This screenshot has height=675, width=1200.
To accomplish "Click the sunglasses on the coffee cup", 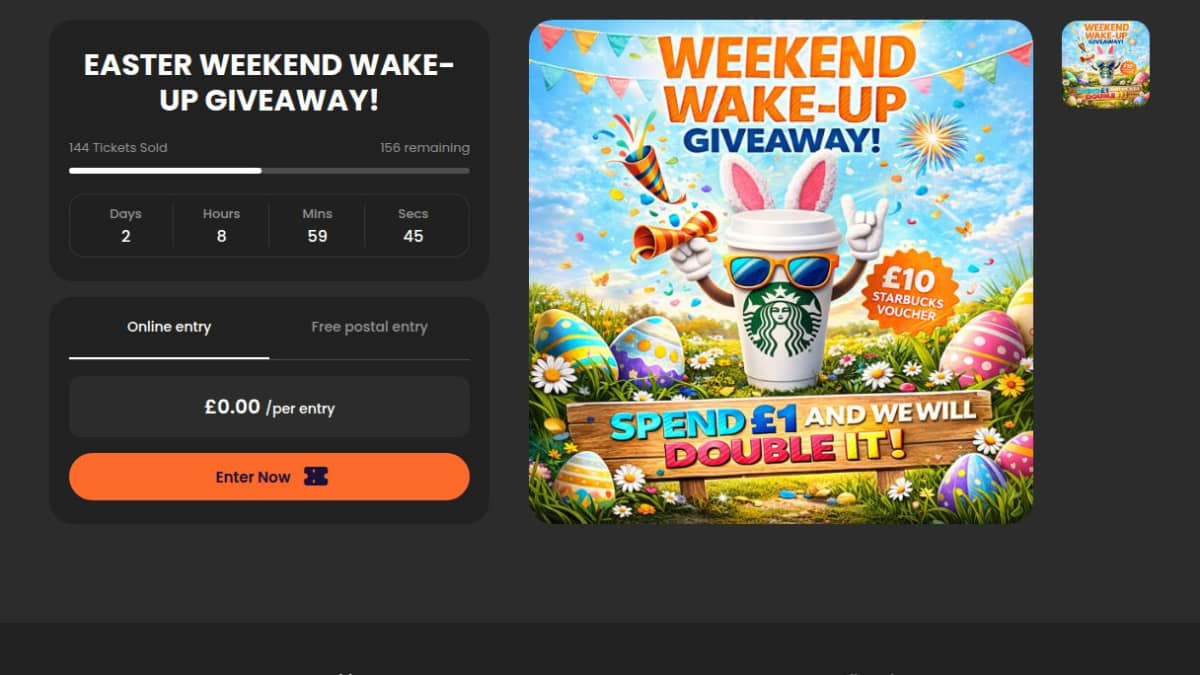I will pyautogui.click(x=780, y=270).
